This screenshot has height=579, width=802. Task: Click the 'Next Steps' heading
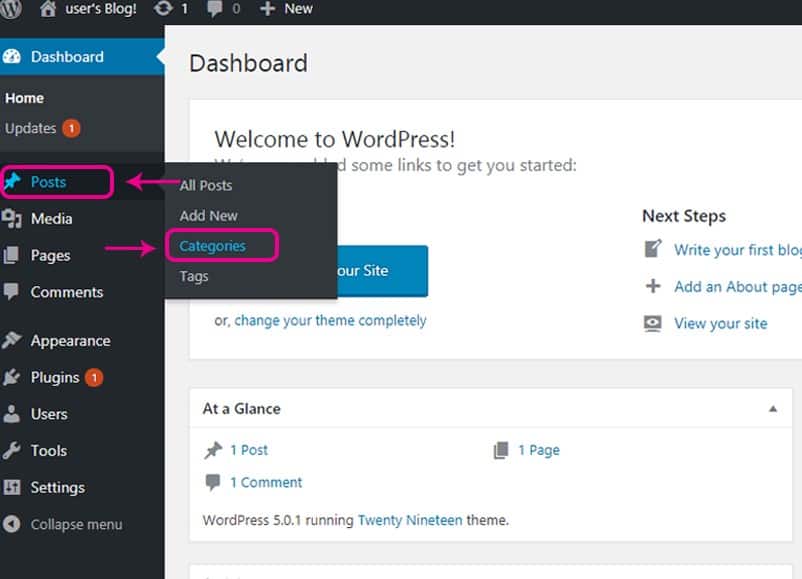pyautogui.click(x=684, y=216)
